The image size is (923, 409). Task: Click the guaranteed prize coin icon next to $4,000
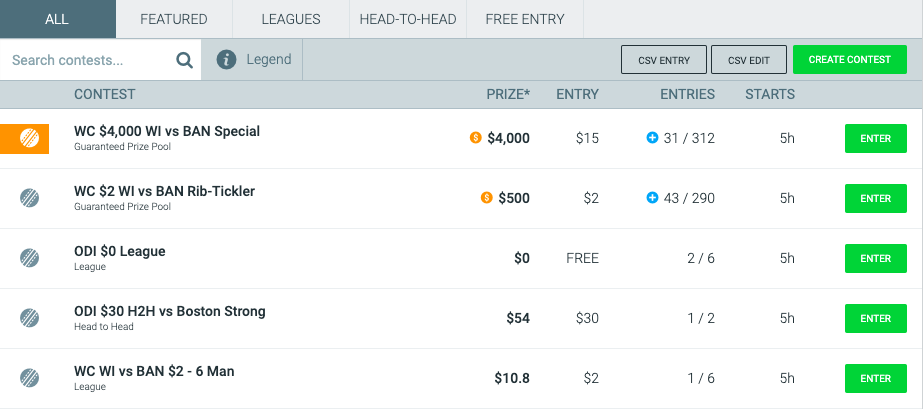coord(476,138)
